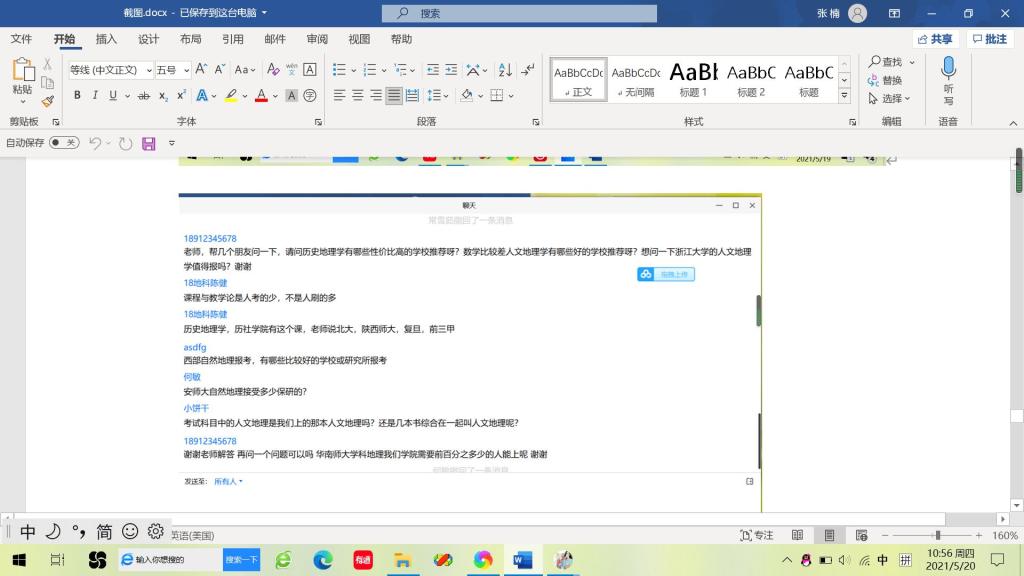1024x576 pixels.
Task: Click the 共享 share button
Action: click(935, 39)
